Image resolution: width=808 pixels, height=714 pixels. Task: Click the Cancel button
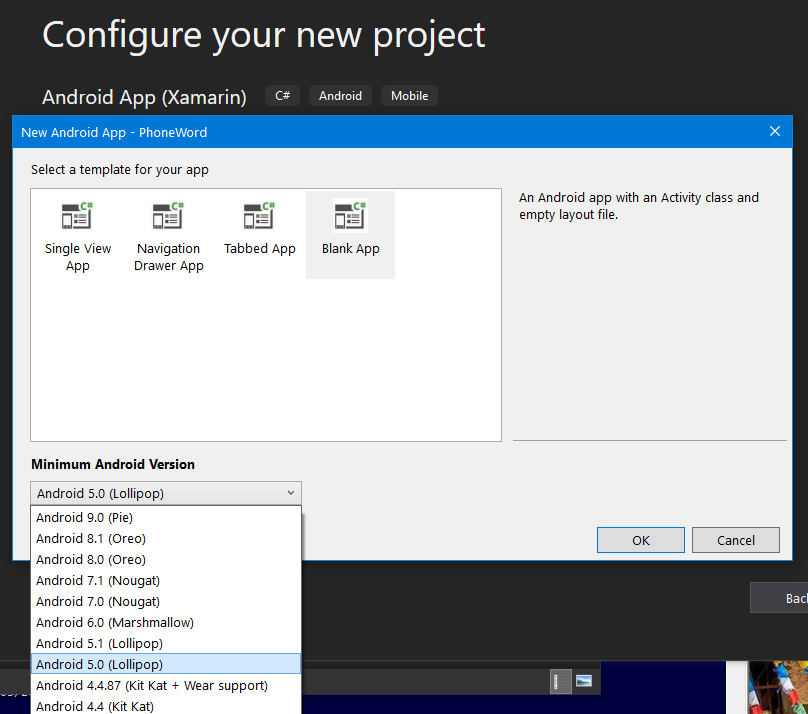735,540
